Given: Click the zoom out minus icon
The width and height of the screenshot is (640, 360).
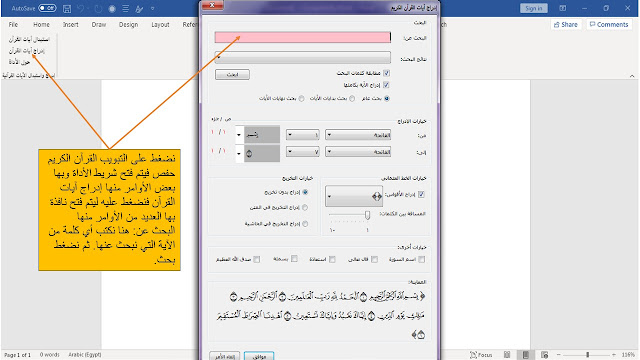Looking at the screenshot, I should [x=559, y=355].
